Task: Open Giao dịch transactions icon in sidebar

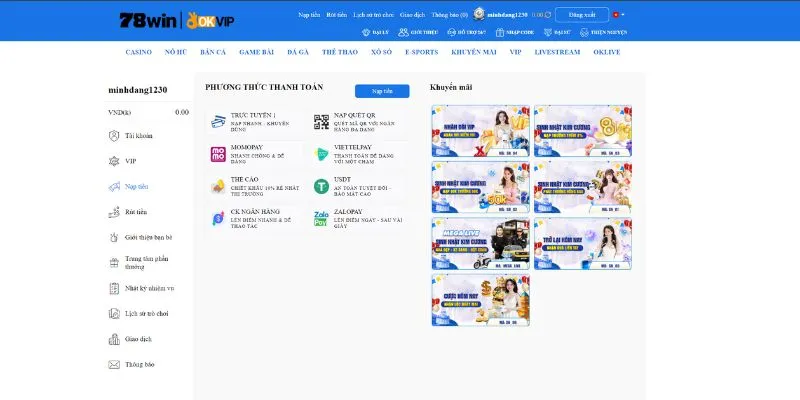Action: tap(114, 339)
